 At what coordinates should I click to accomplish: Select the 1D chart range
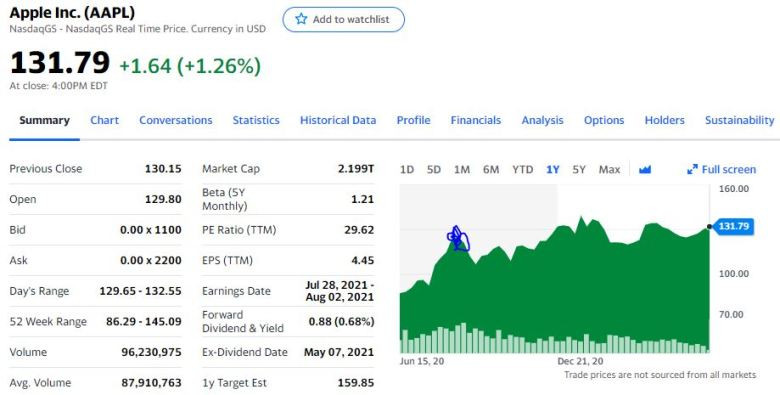406,170
